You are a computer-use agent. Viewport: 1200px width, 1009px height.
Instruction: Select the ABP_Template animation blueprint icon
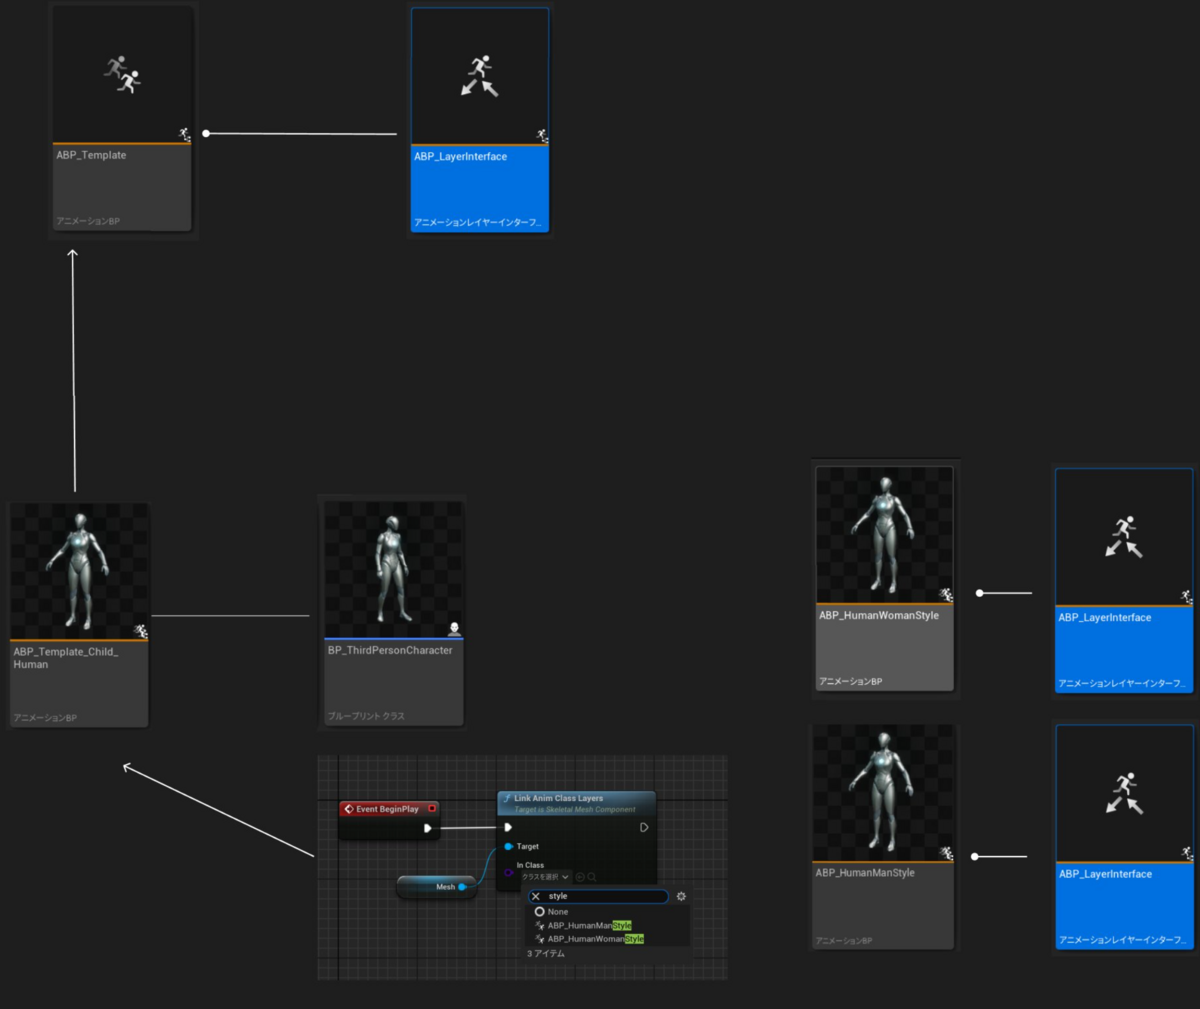click(x=121, y=70)
